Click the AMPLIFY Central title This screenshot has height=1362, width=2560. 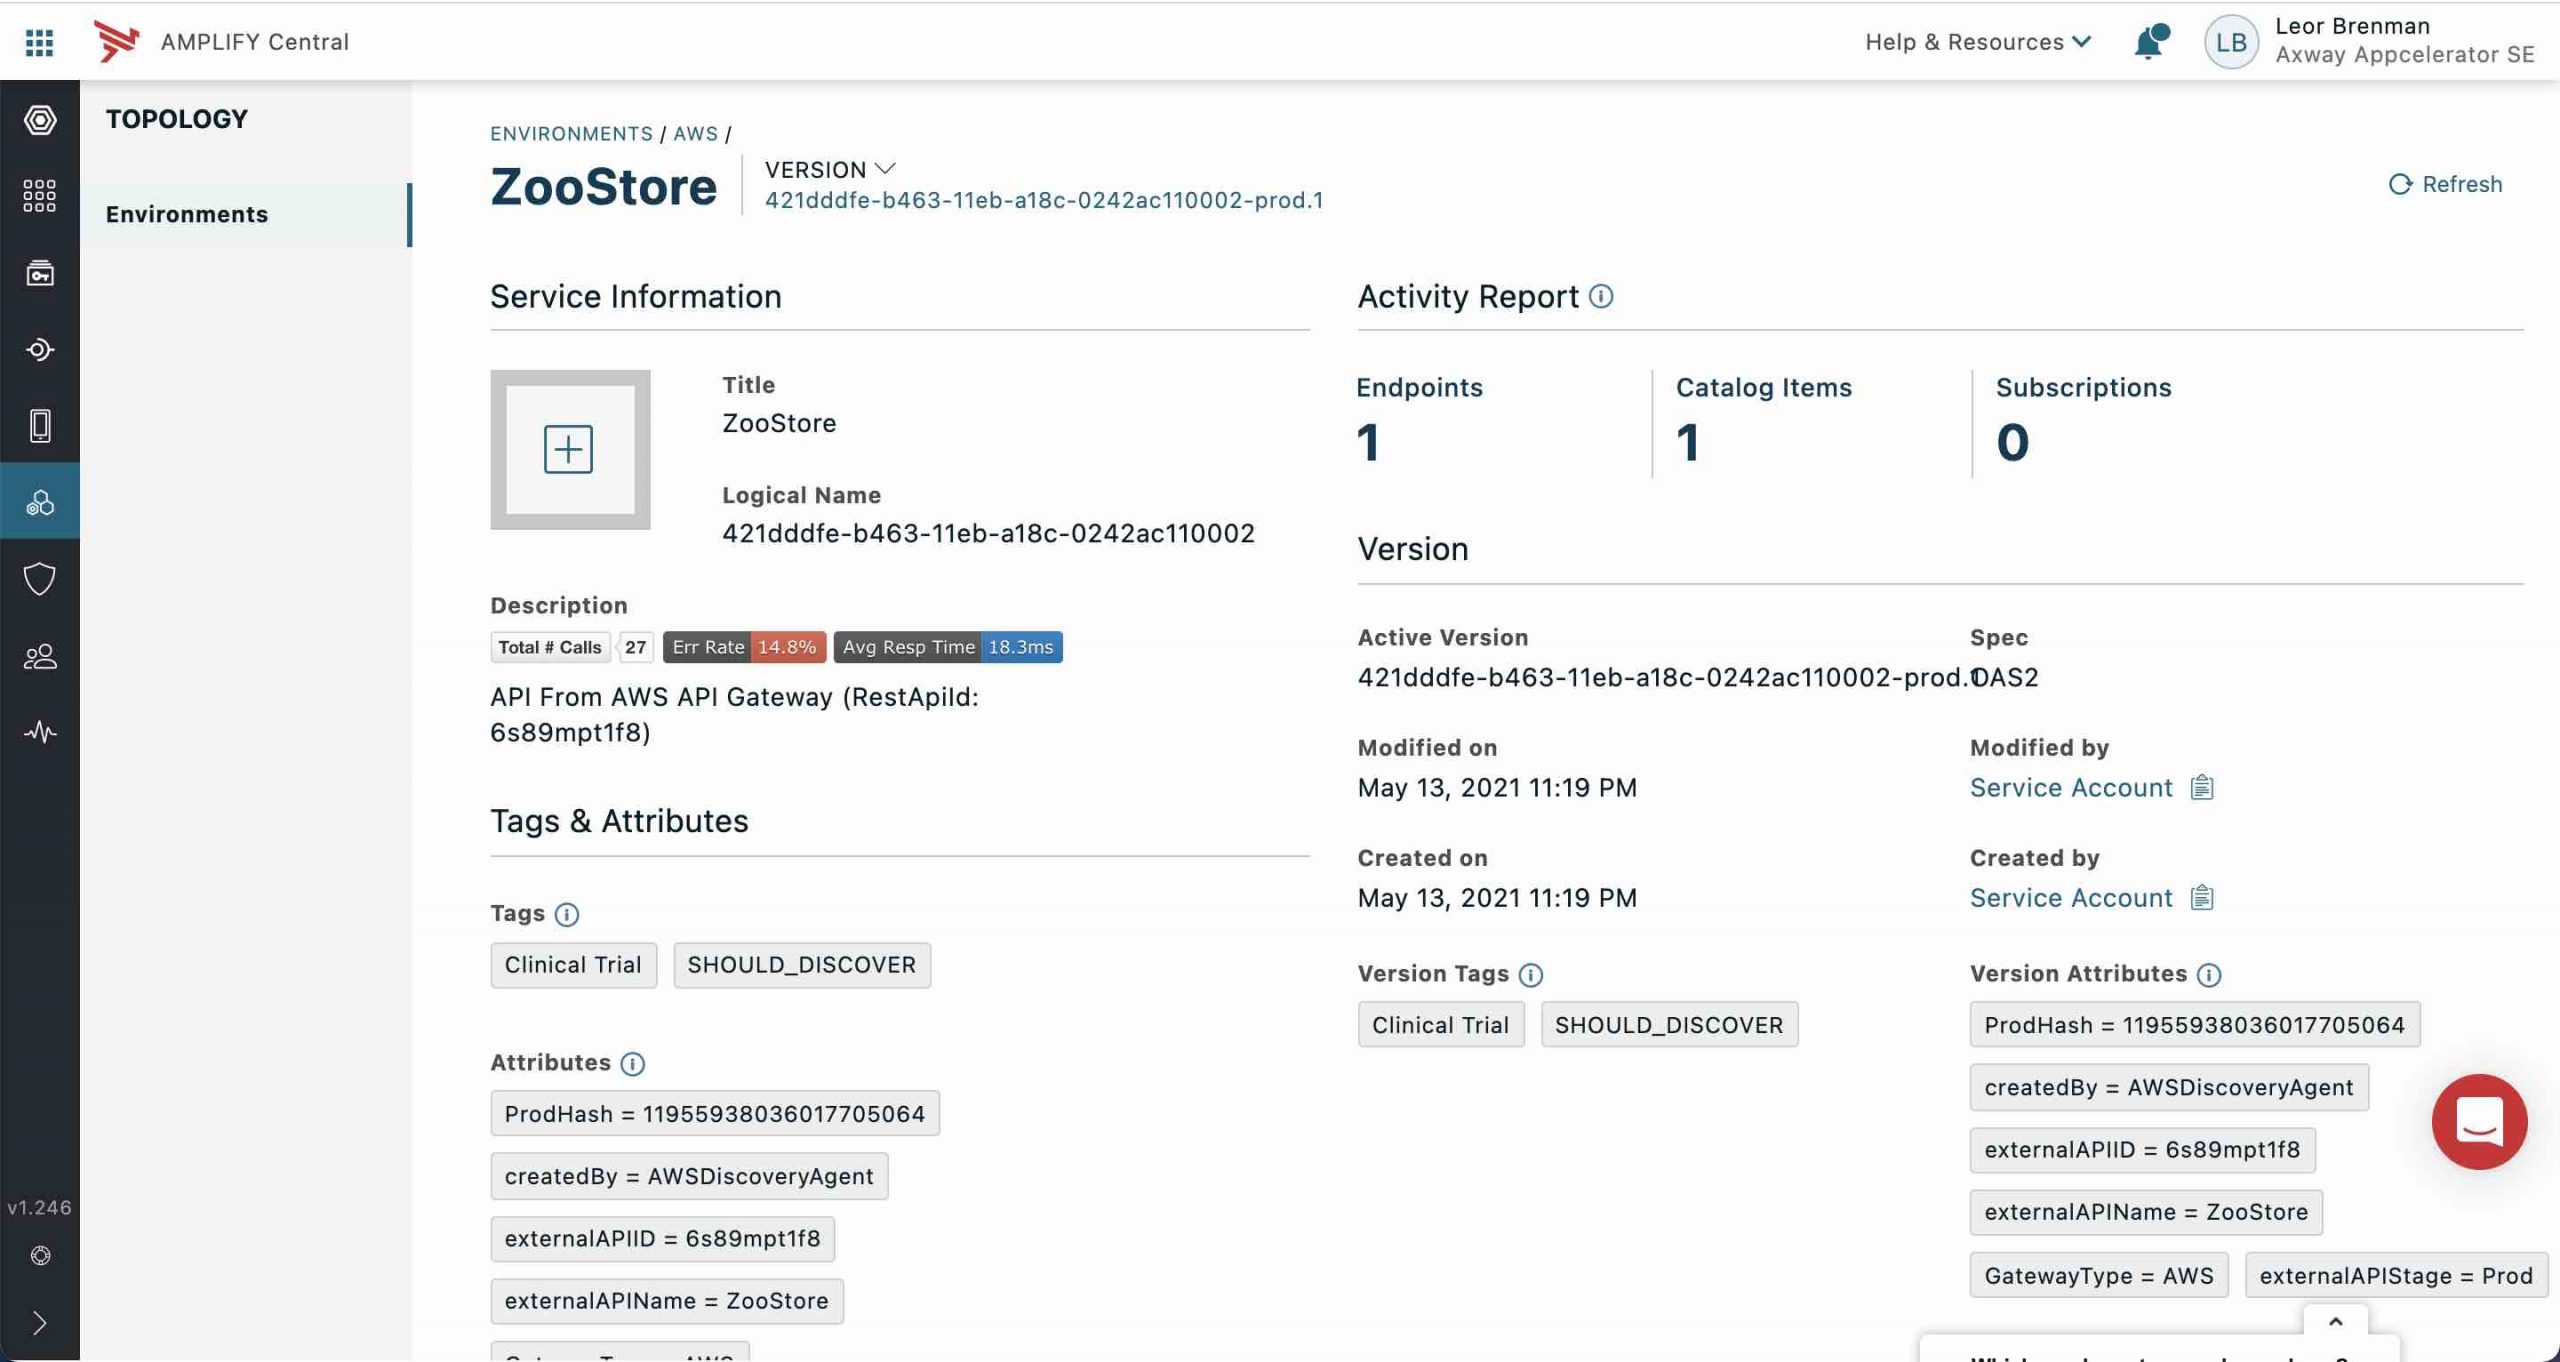255,42
